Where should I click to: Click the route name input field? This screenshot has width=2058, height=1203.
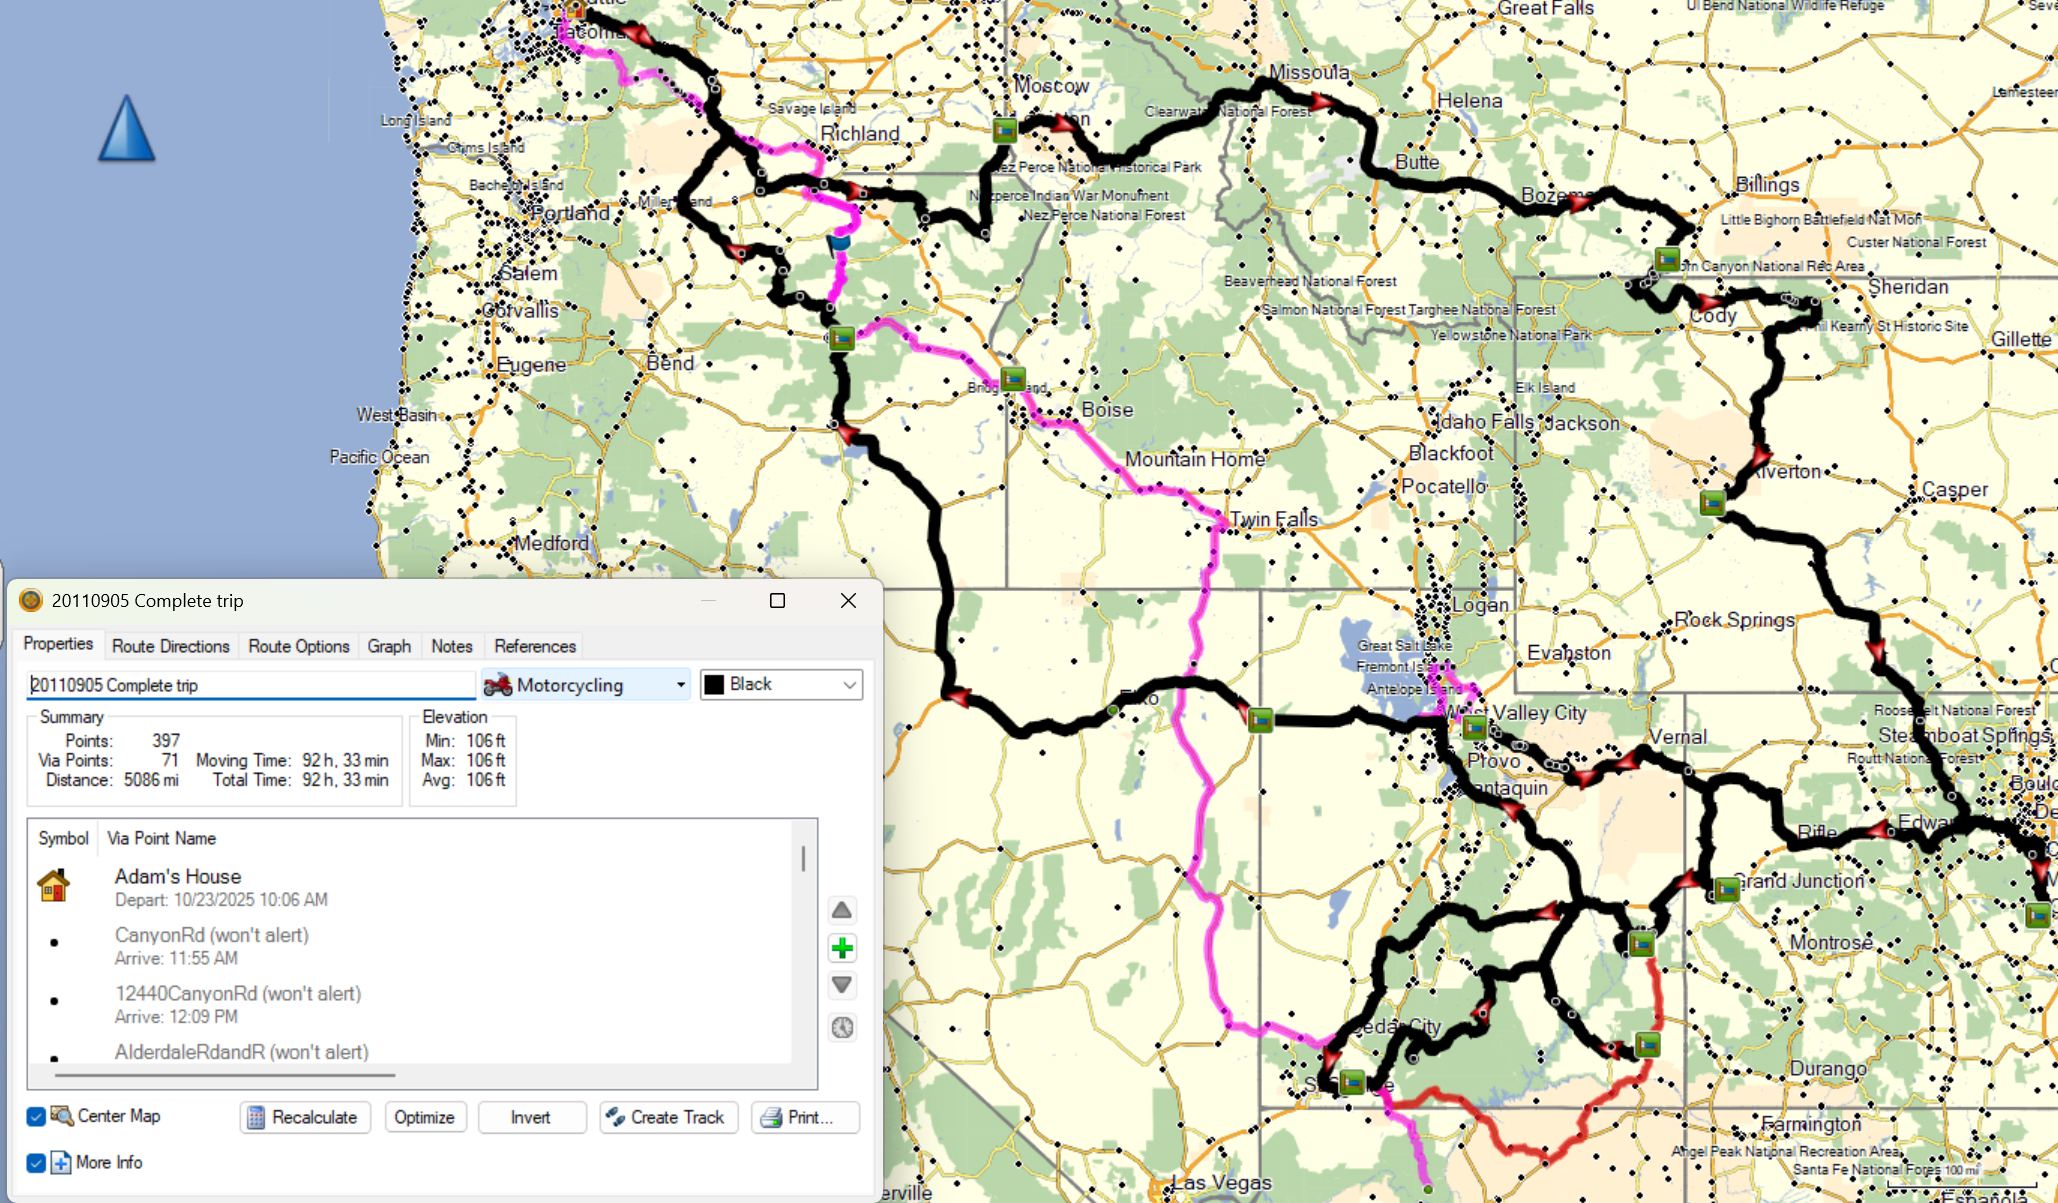pos(250,685)
